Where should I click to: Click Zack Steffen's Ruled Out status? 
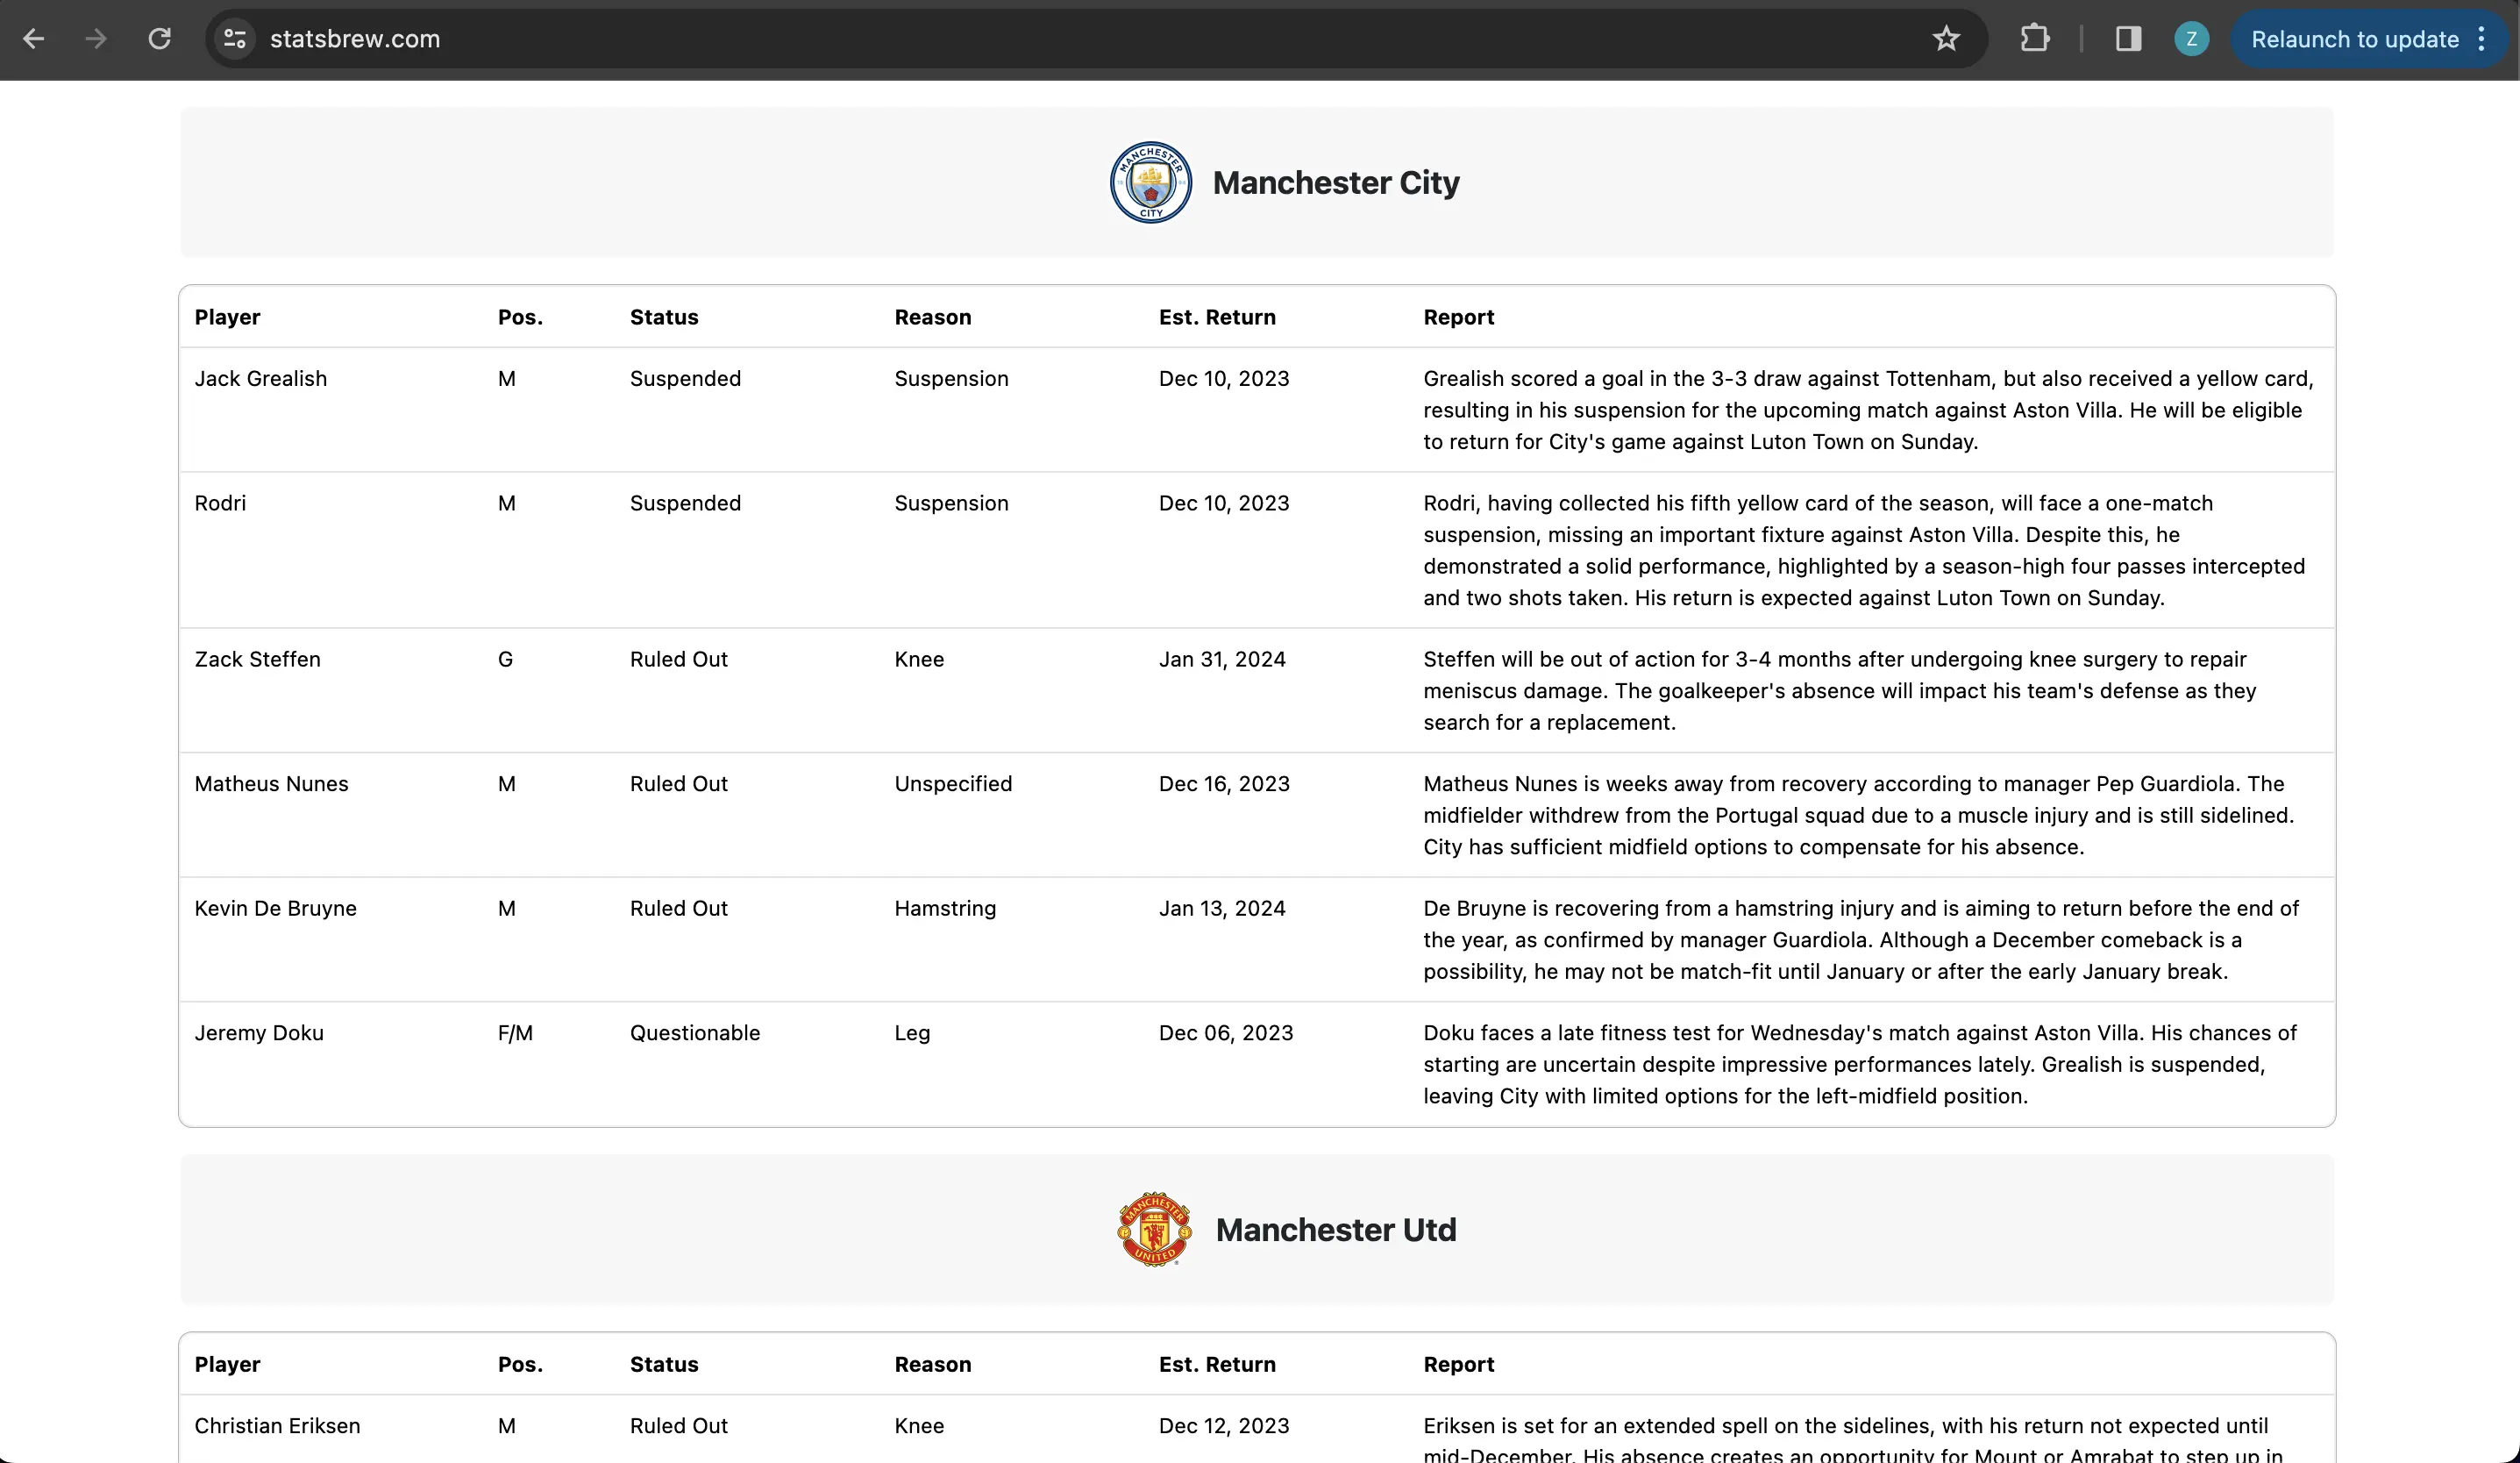tap(679, 659)
